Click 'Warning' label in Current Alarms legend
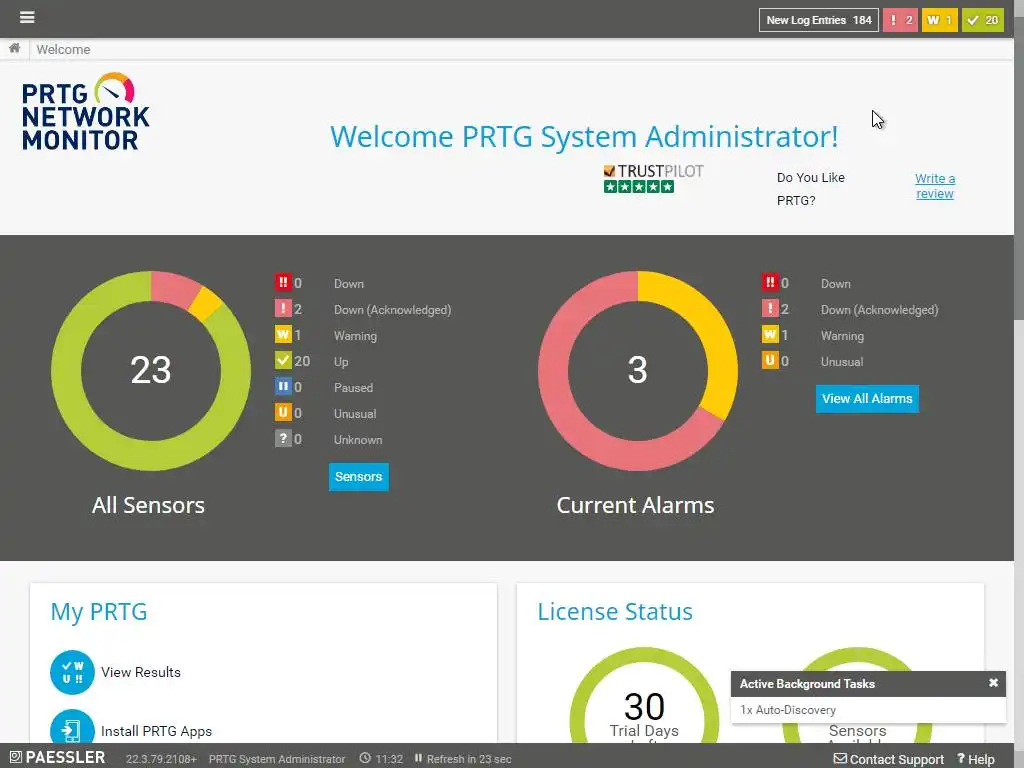The width and height of the screenshot is (1024, 768). (842, 336)
